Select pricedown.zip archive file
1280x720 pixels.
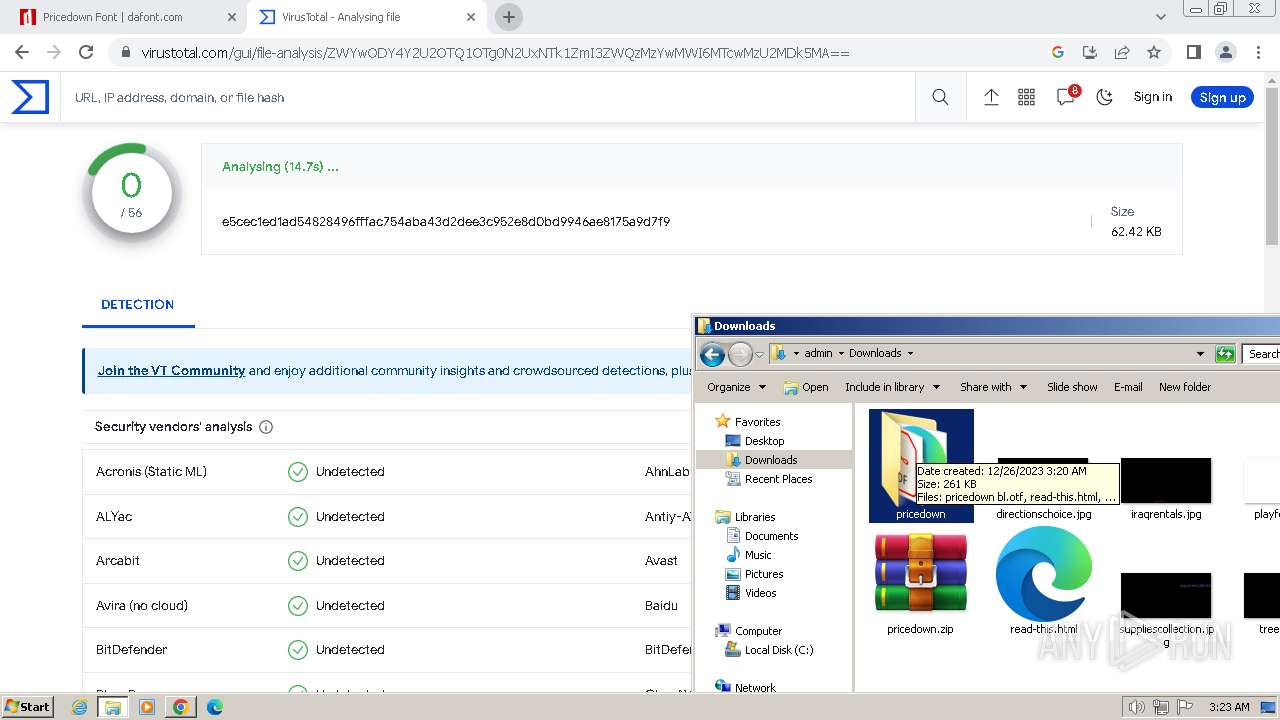(920, 584)
